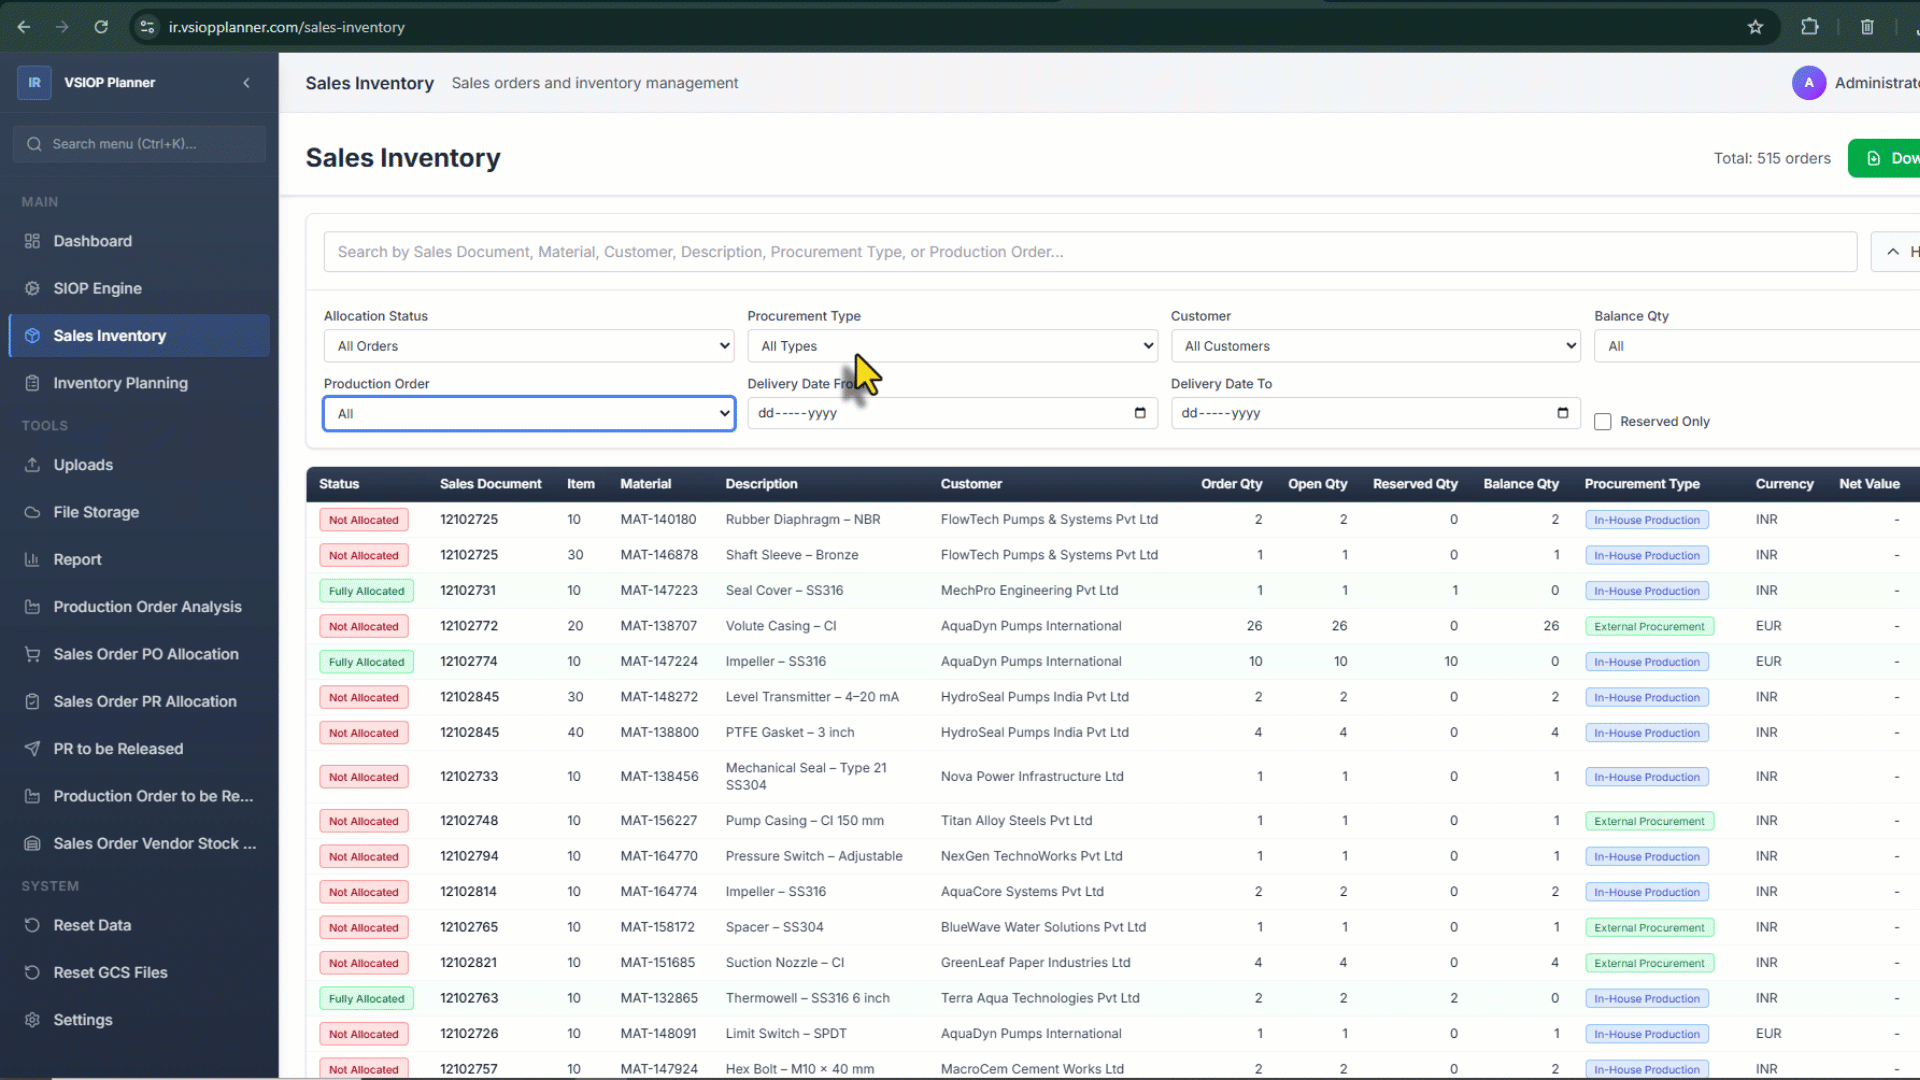Click the File Storage cloud icon
This screenshot has width=1920, height=1080.
[x=32, y=512]
